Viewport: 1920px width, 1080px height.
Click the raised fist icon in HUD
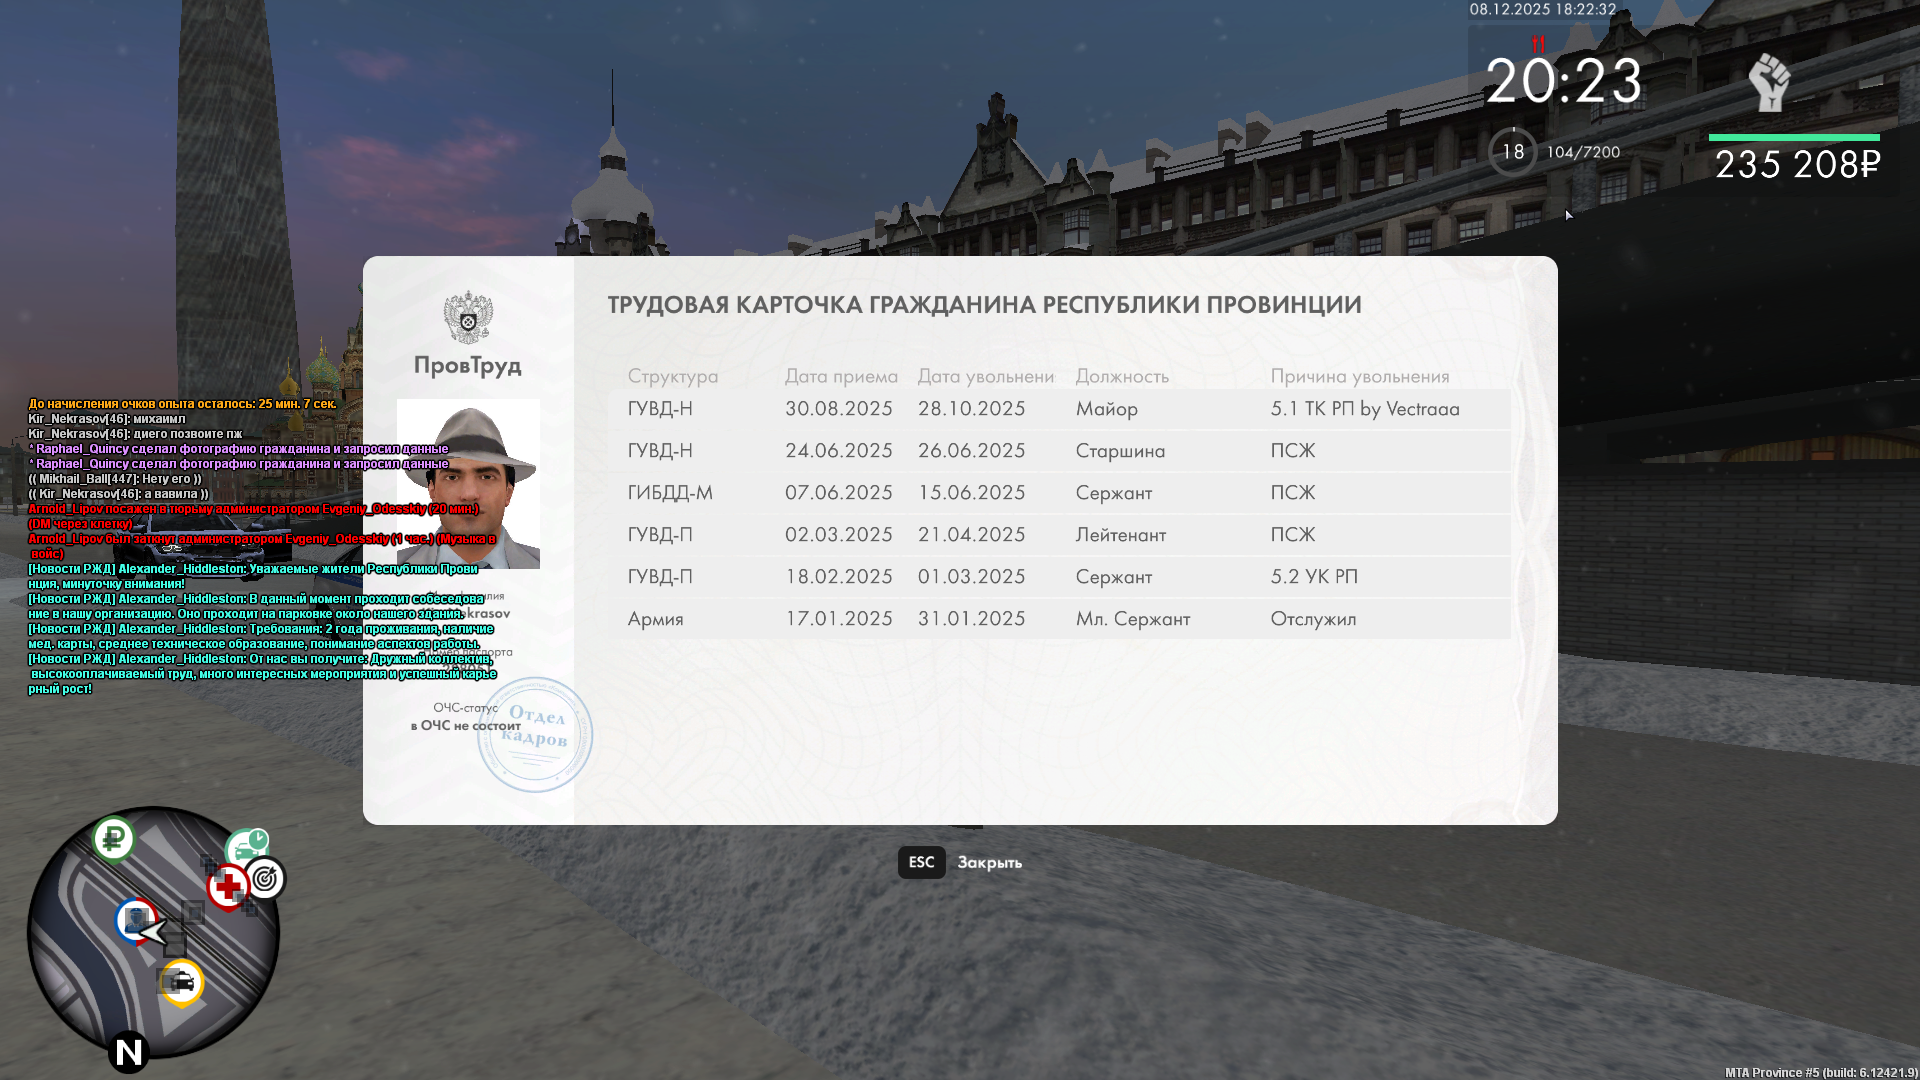[1769, 83]
